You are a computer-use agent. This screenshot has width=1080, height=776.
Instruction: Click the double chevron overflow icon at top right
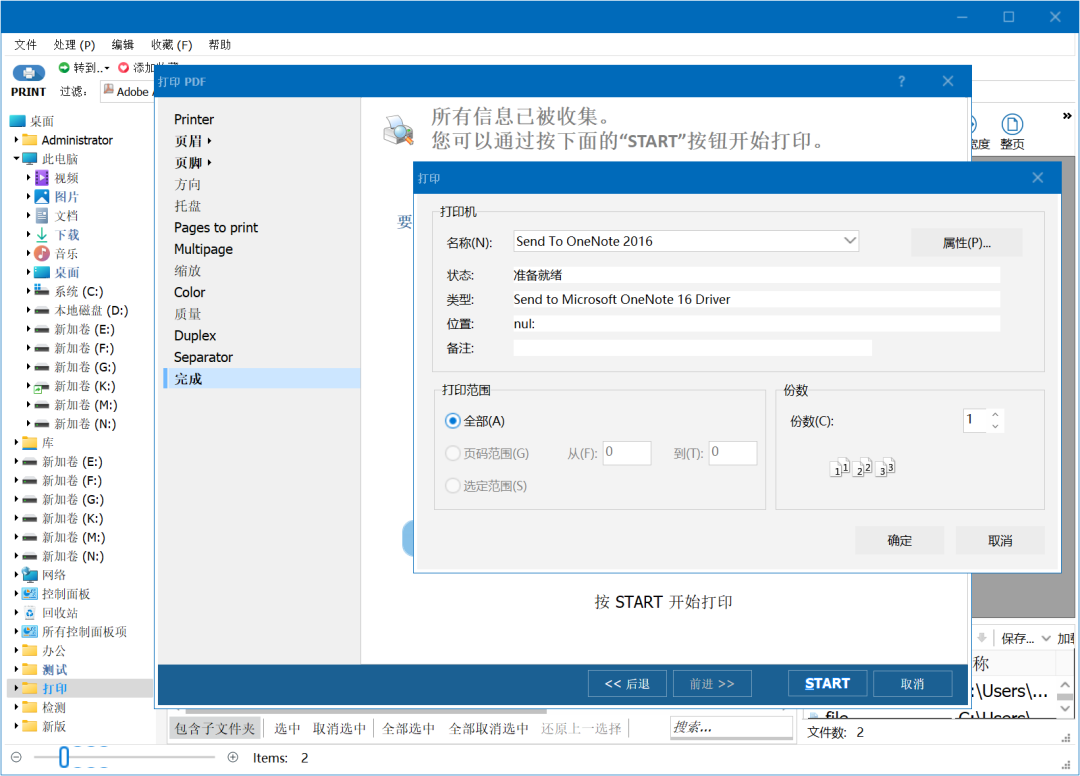click(1067, 116)
